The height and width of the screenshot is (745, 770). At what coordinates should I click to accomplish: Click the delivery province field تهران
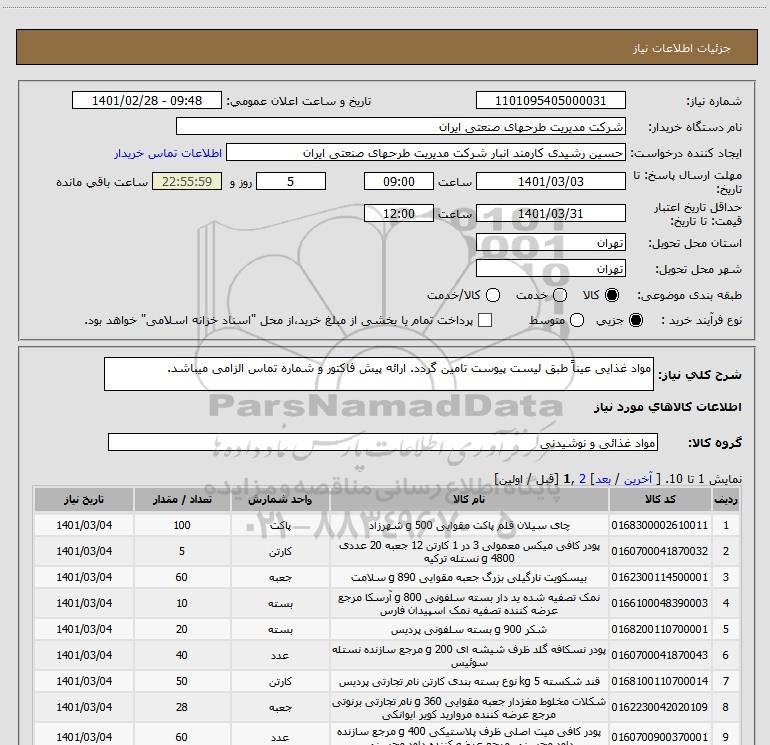550,242
